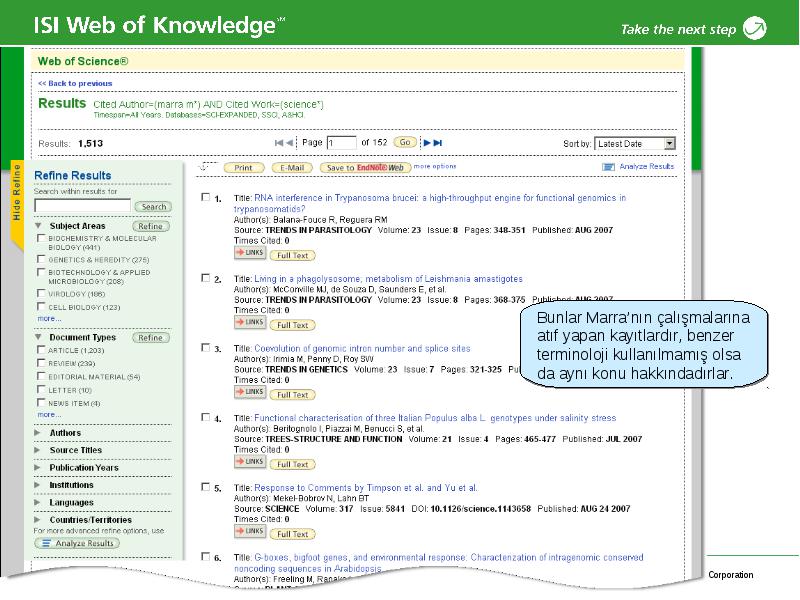This screenshot has height=600, width=800.
Task: Expand the Institutions refine section
Action: click(37, 485)
